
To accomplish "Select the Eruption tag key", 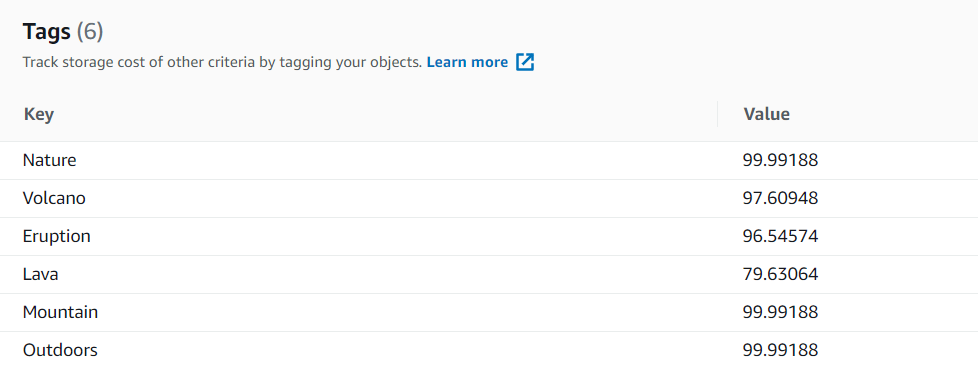I will pyautogui.click(x=57, y=237).
